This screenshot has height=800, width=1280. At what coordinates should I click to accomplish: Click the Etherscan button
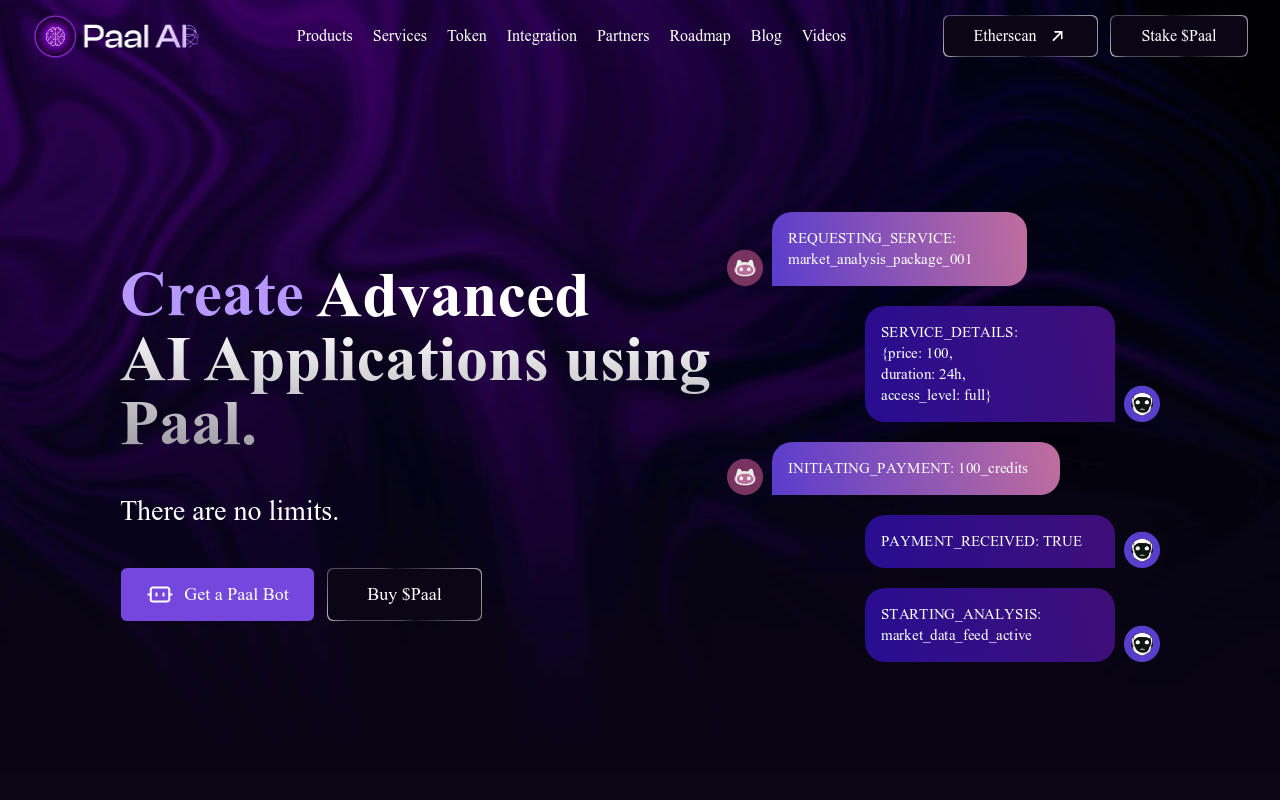(1020, 36)
